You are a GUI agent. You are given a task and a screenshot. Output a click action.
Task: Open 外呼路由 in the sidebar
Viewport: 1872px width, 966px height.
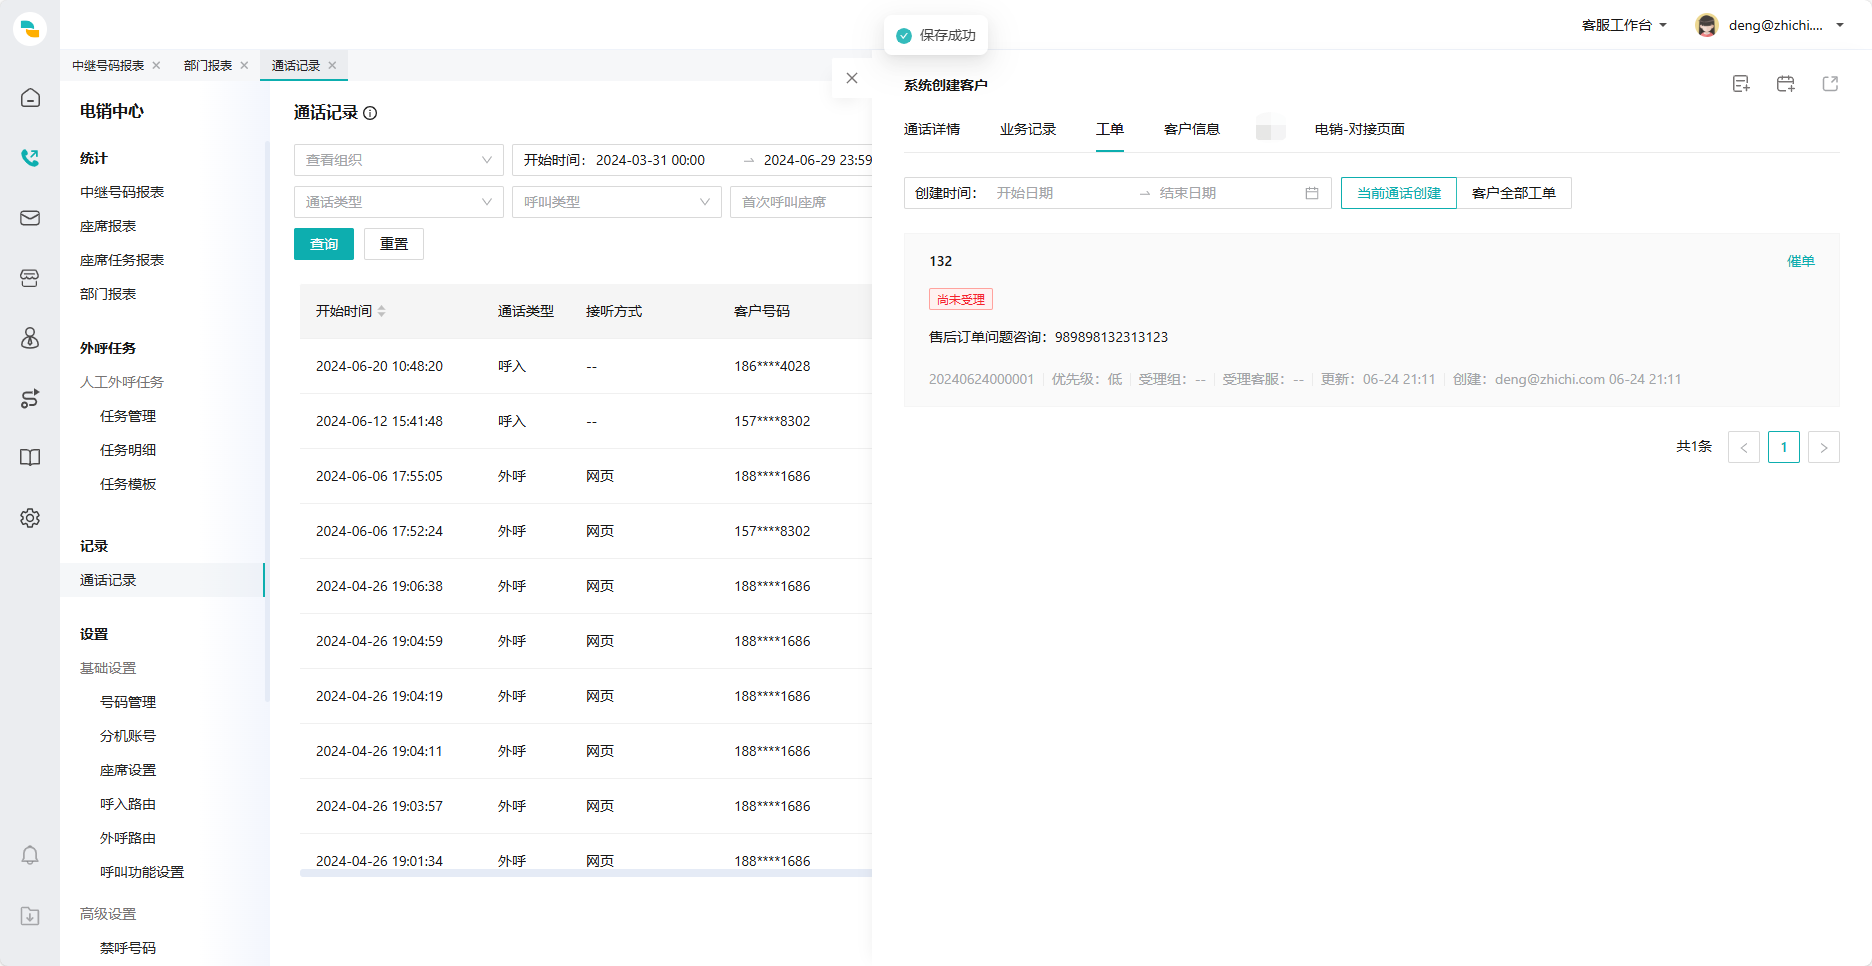click(x=128, y=838)
